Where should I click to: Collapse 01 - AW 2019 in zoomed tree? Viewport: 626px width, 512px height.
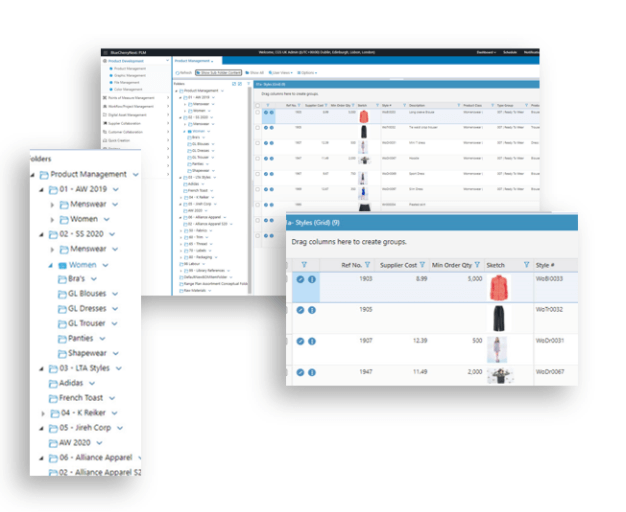pyautogui.click(x=41, y=190)
